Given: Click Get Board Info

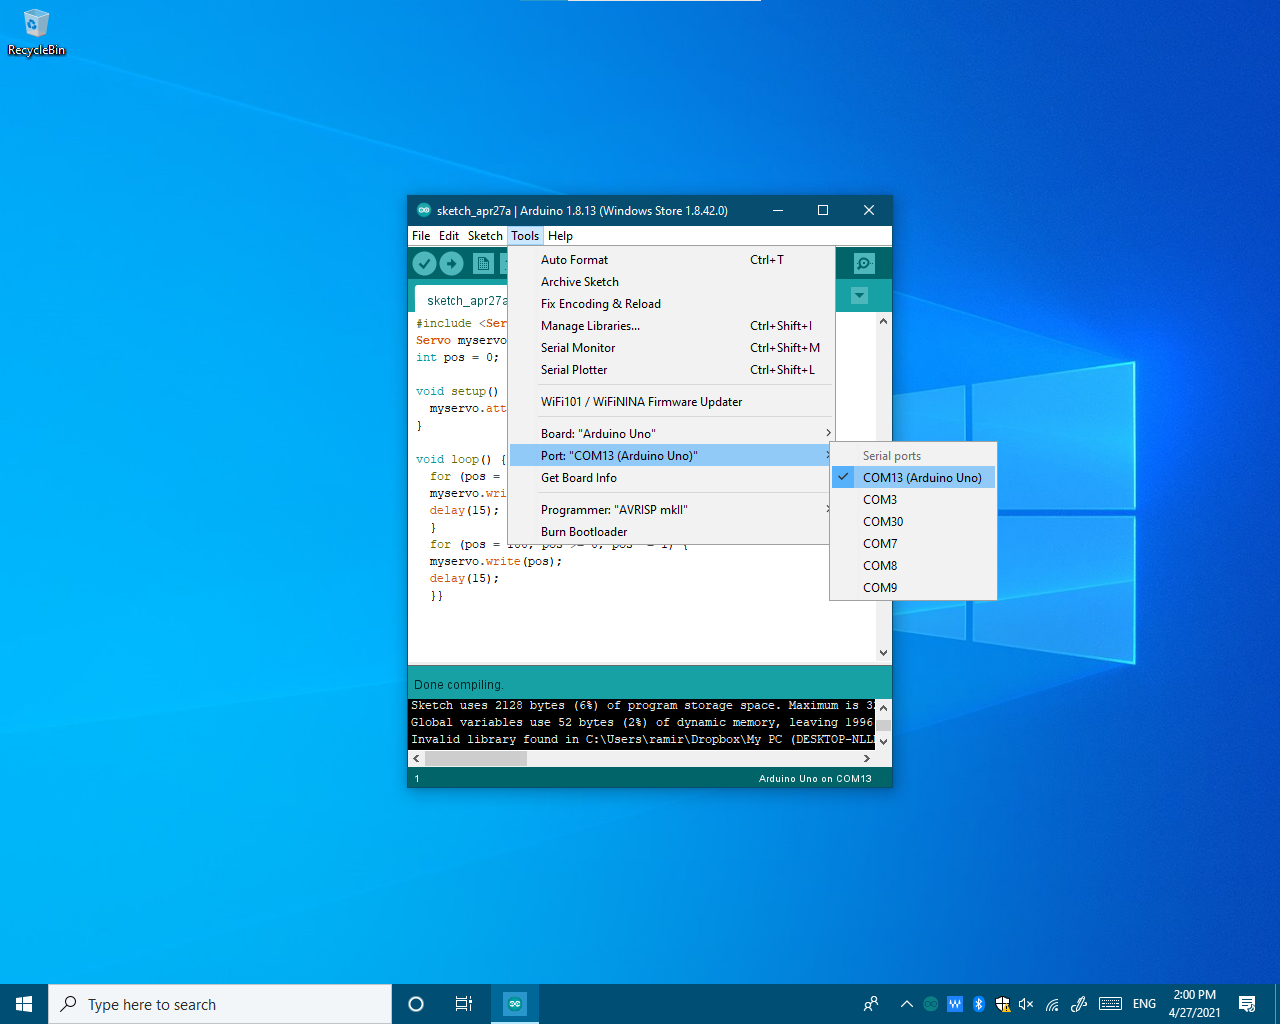Looking at the screenshot, I should coord(580,477).
